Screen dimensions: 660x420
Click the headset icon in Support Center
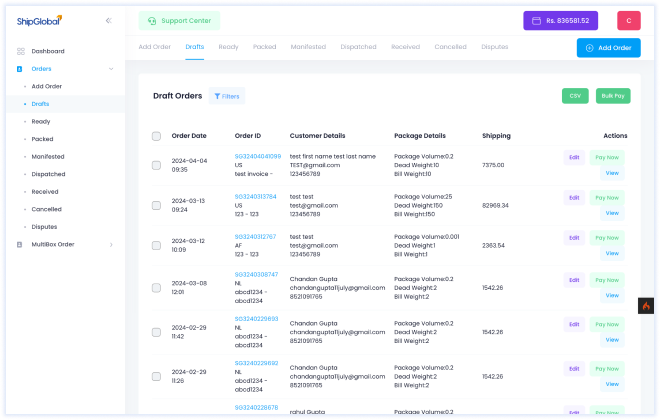point(152,20)
